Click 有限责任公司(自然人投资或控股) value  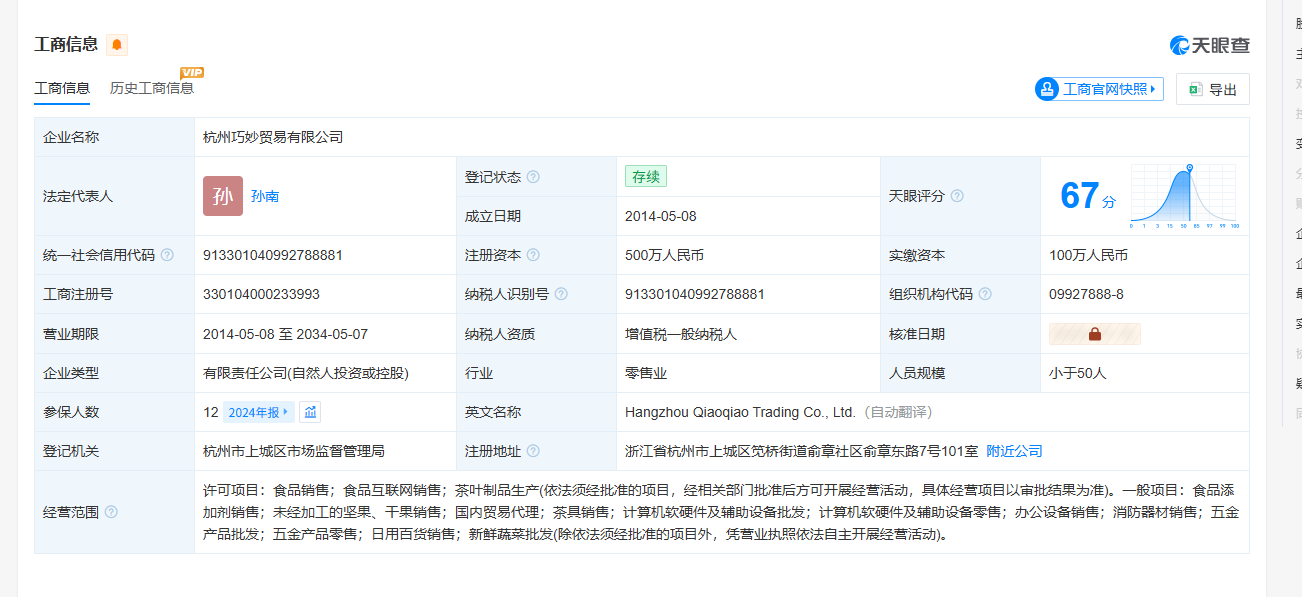point(306,373)
